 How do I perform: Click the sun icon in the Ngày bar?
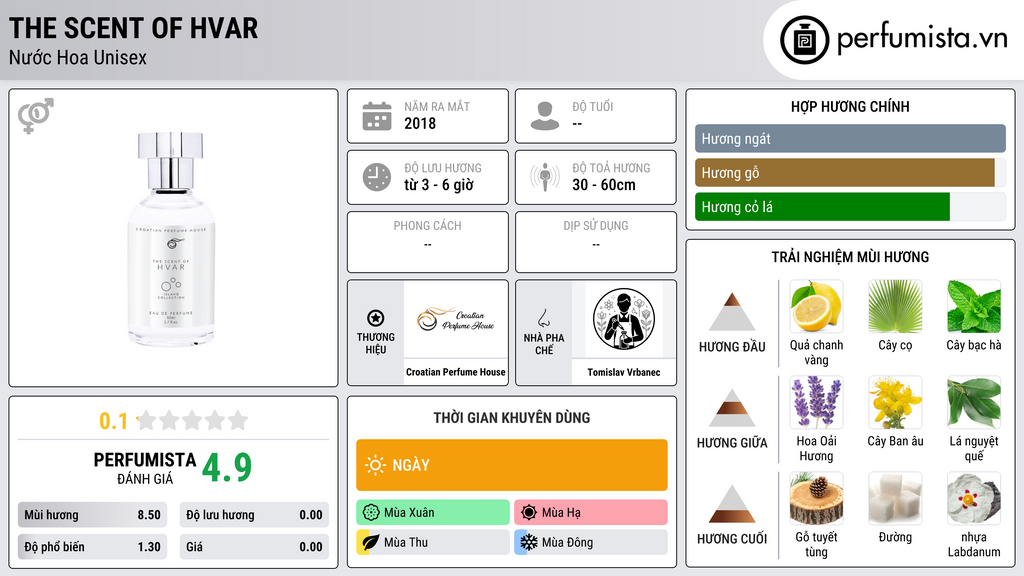[x=375, y=465]
